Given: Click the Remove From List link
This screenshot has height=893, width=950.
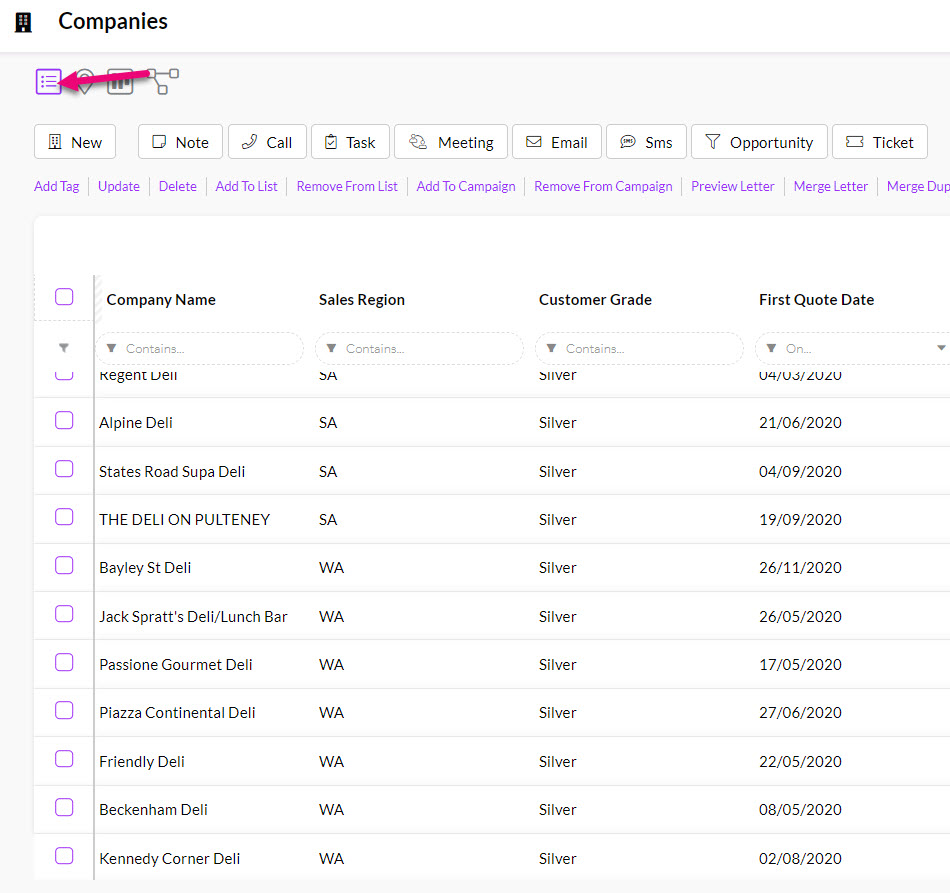Looking at the screenshot, I should tap(347, 187).
